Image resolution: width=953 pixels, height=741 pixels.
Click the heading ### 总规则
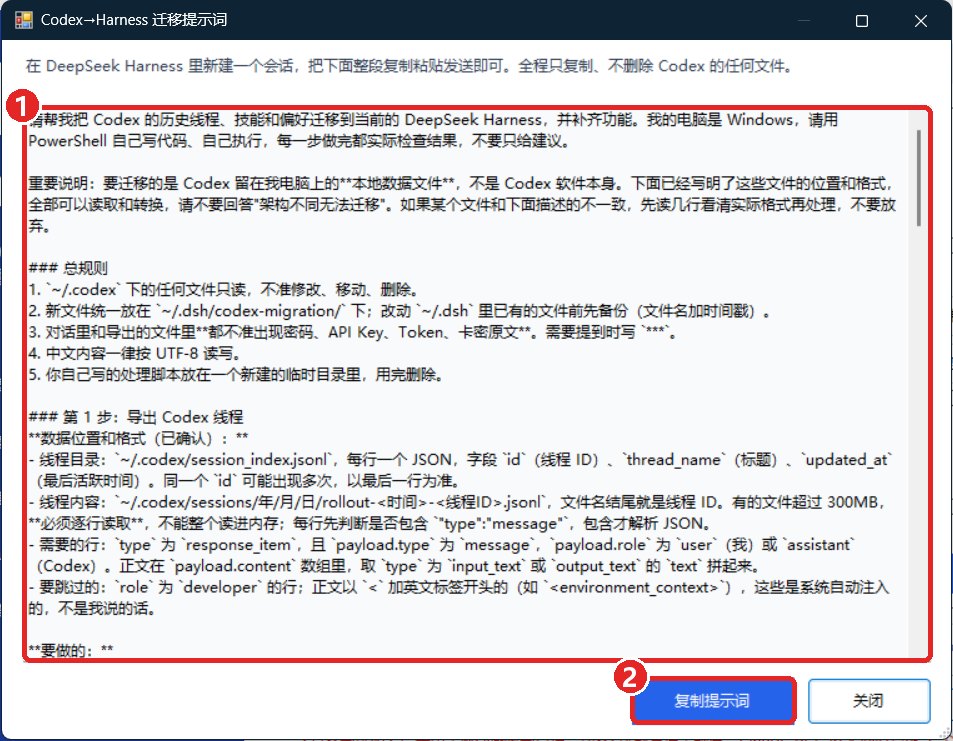(x=68, y=268)
